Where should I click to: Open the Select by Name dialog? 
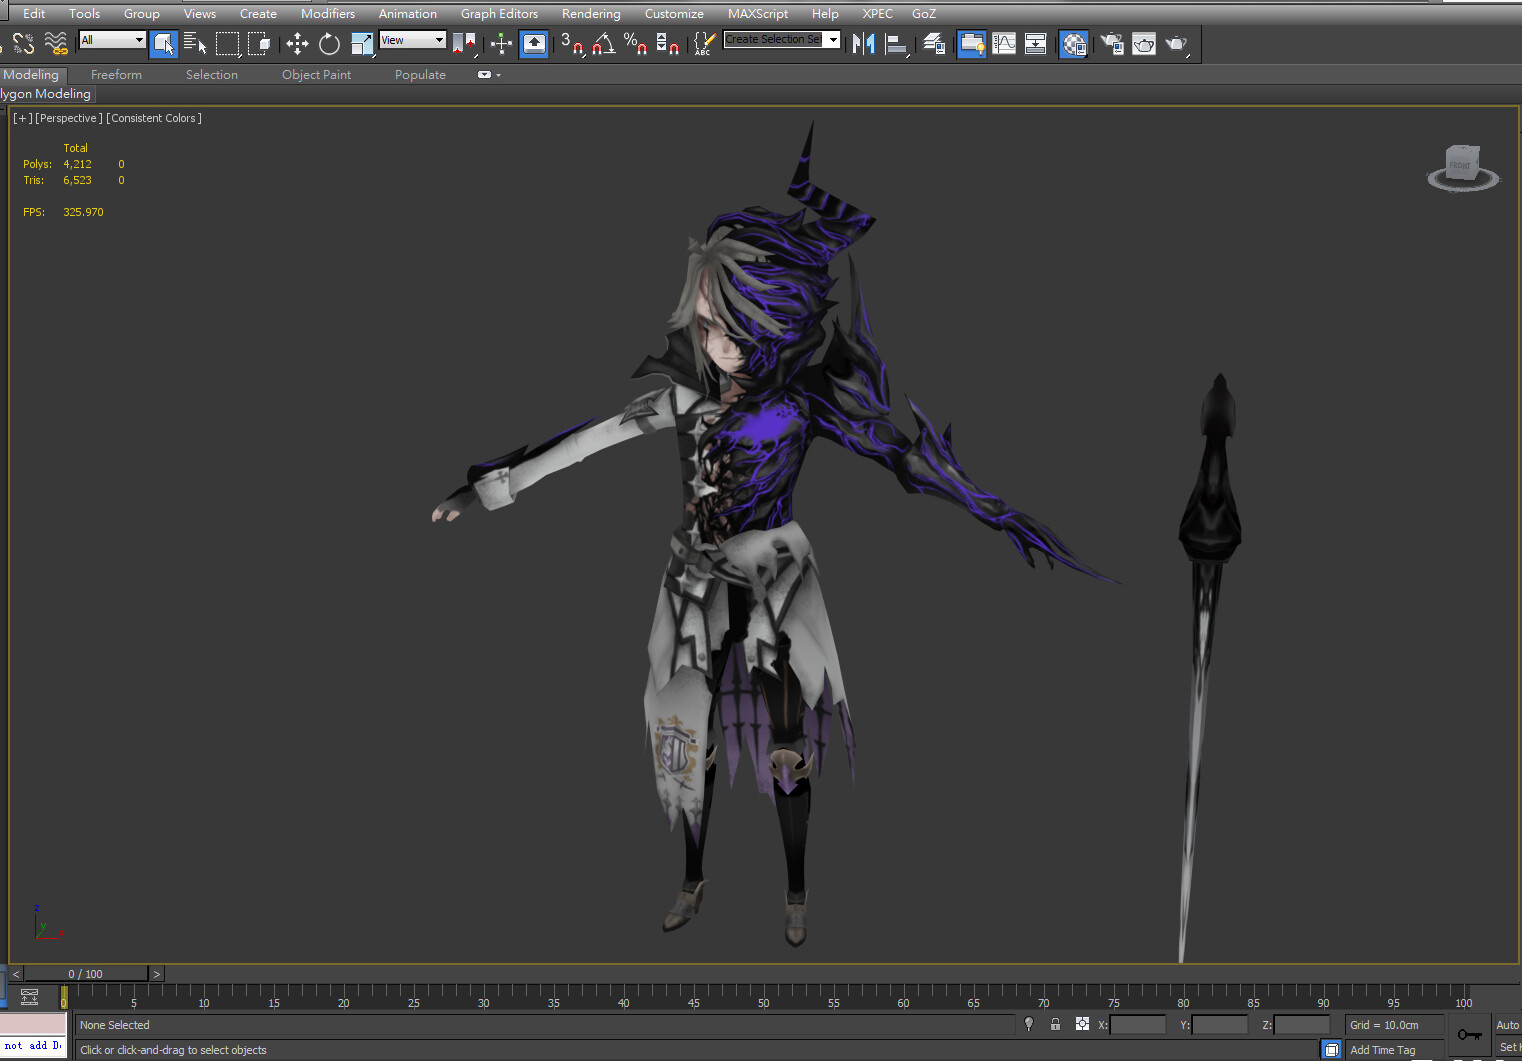[x=195, y=44]
